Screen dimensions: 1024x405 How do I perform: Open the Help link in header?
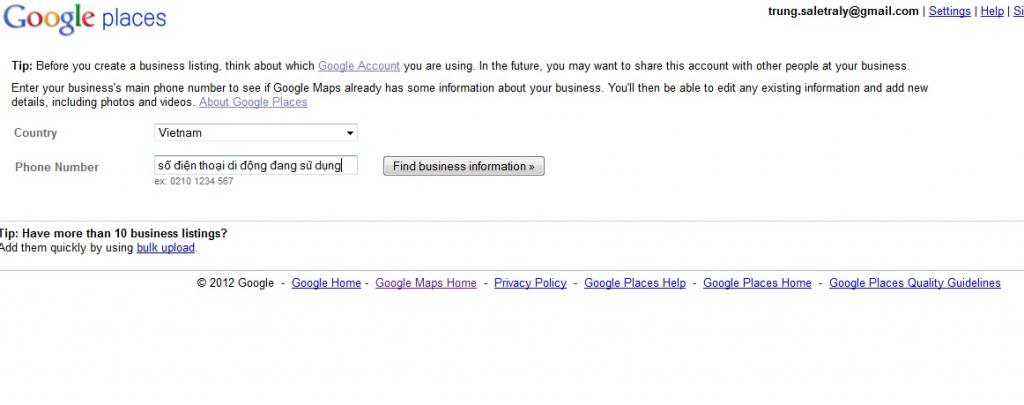click(992, 11)
